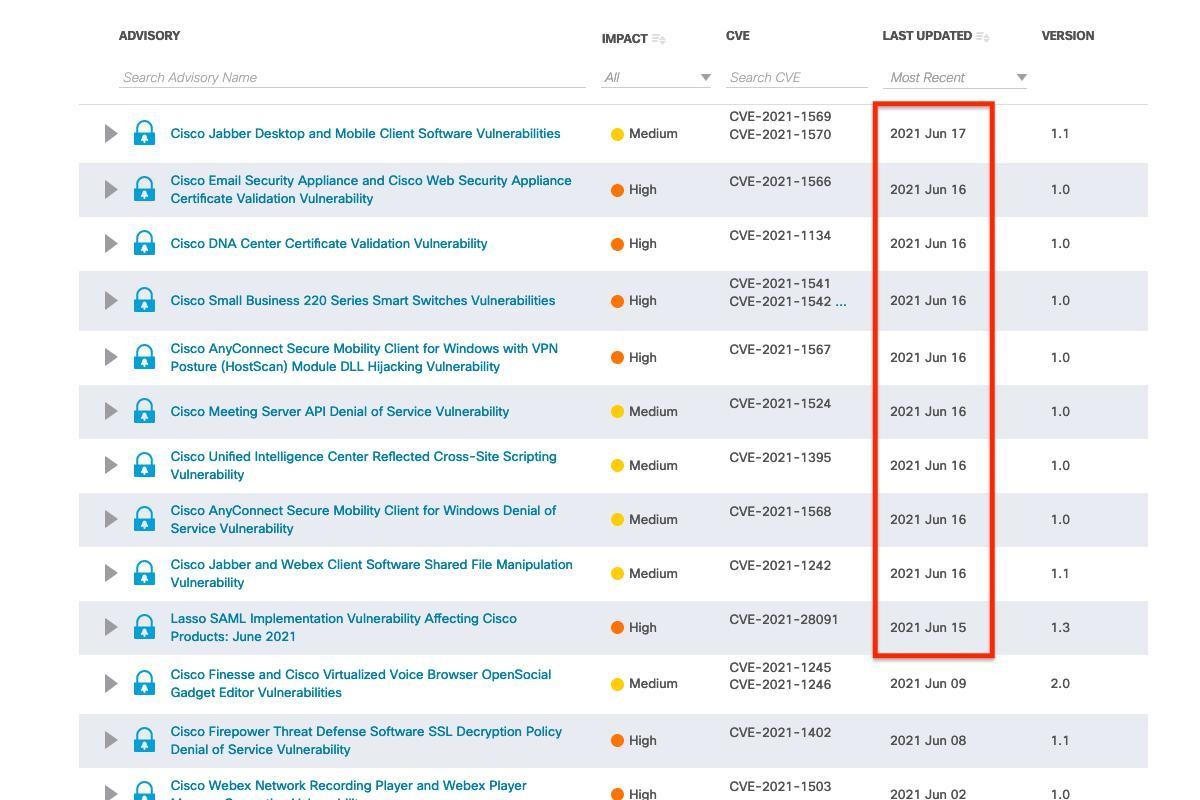This screenshot has width=1200, height=800.
Task: Expand the Unified Intelligence Center advisory row
Action: click(111, 465)
